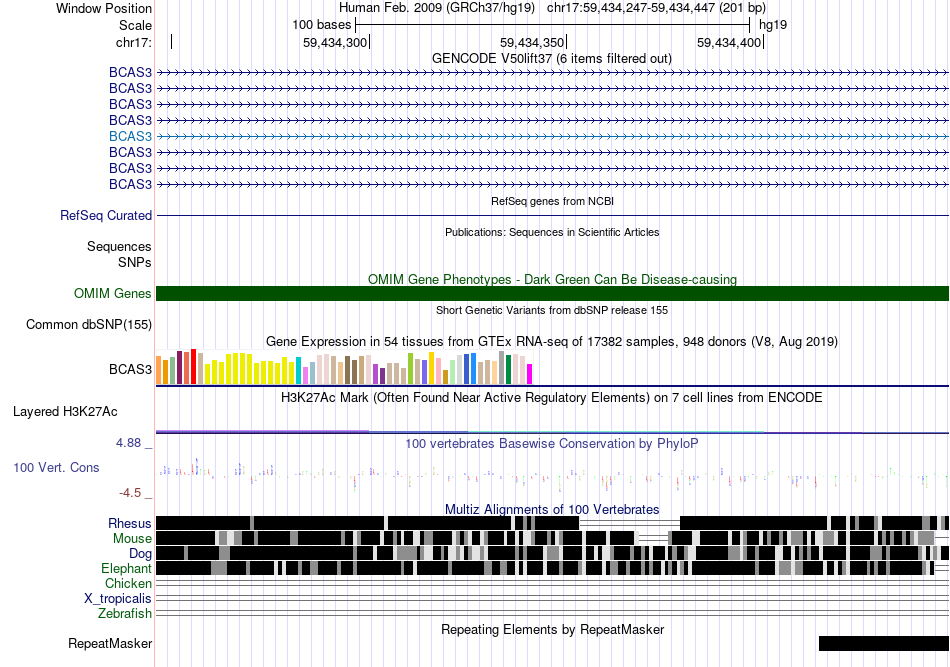Open 'OMIM Gene Phenotypes' track title
The image size is (950, 667).
[x=552, y=279]
